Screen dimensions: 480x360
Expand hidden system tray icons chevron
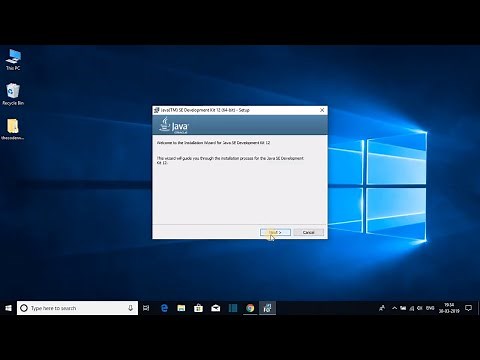(x=394, y=308)
